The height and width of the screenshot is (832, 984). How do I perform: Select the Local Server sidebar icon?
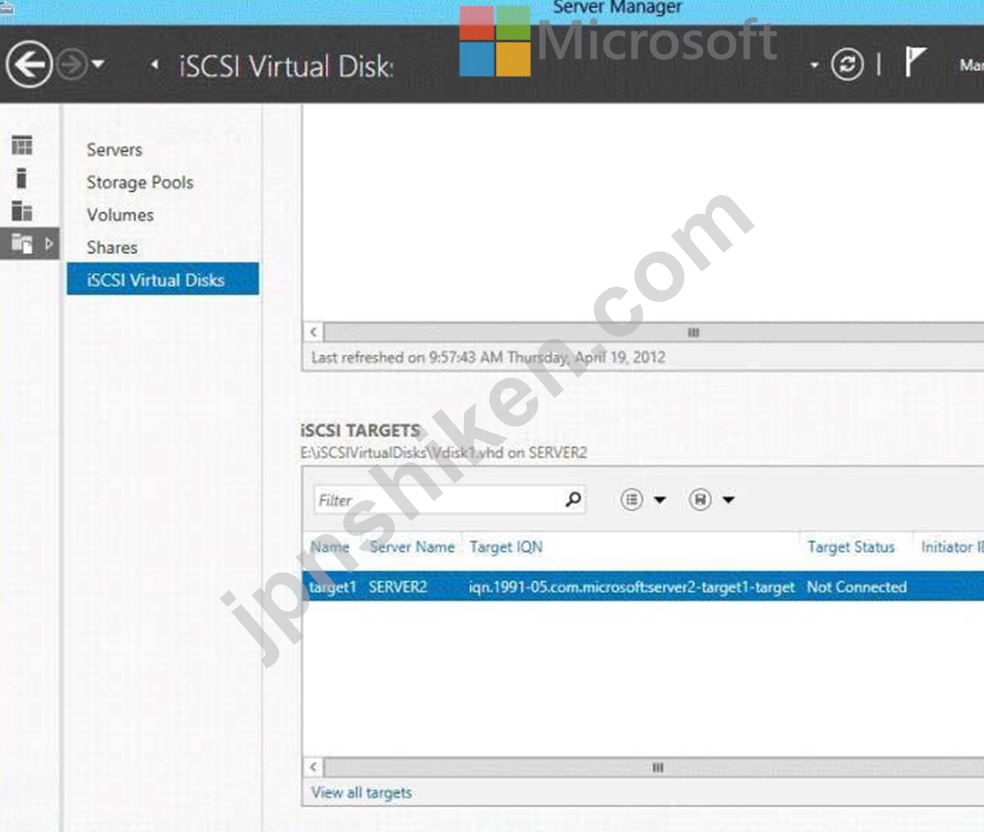(x=21, y=178)
